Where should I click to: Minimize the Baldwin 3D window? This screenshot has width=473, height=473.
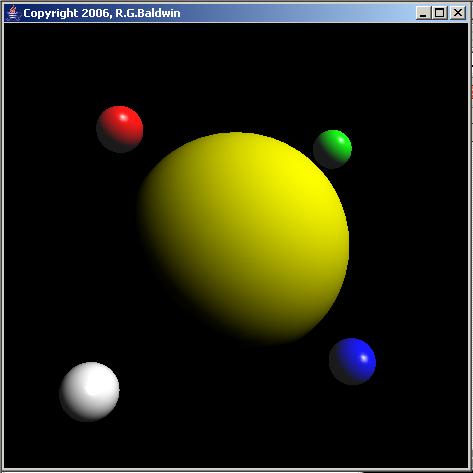423,13
